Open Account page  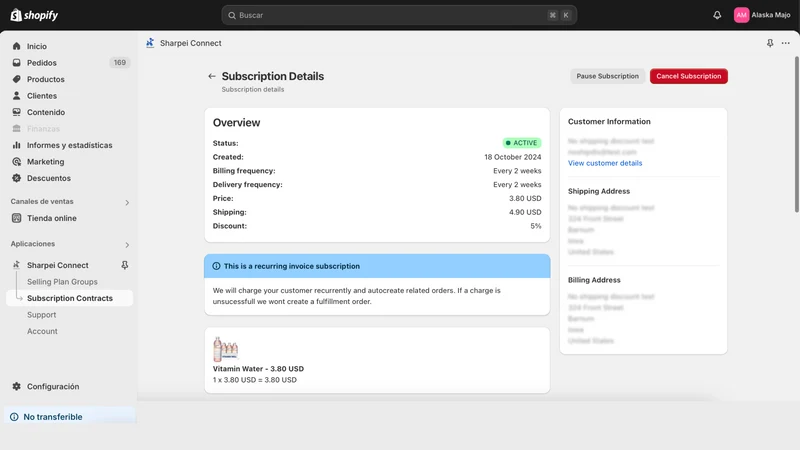(x=42, y=331)
